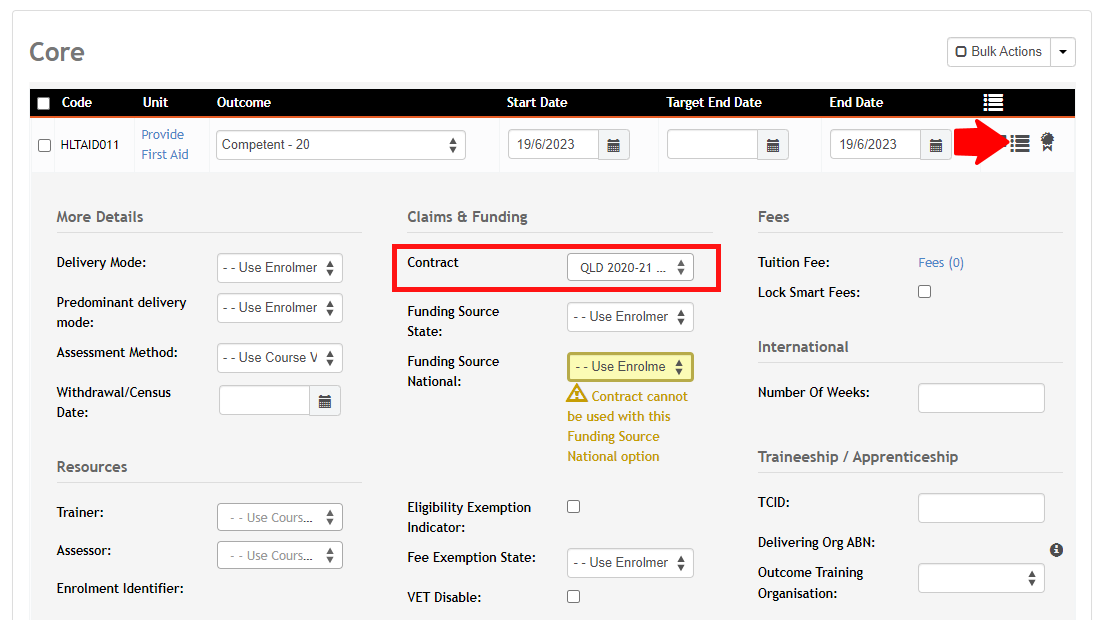The image size is (1104, 620).
Task: Click the Delivering Org ABN info icon
Action: pos(1056,550)
